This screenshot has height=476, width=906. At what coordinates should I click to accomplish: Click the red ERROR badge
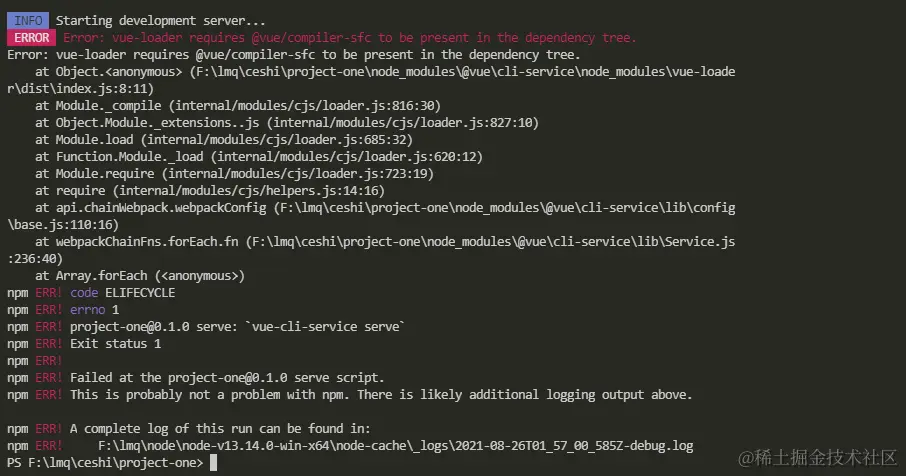pos(28,38)
